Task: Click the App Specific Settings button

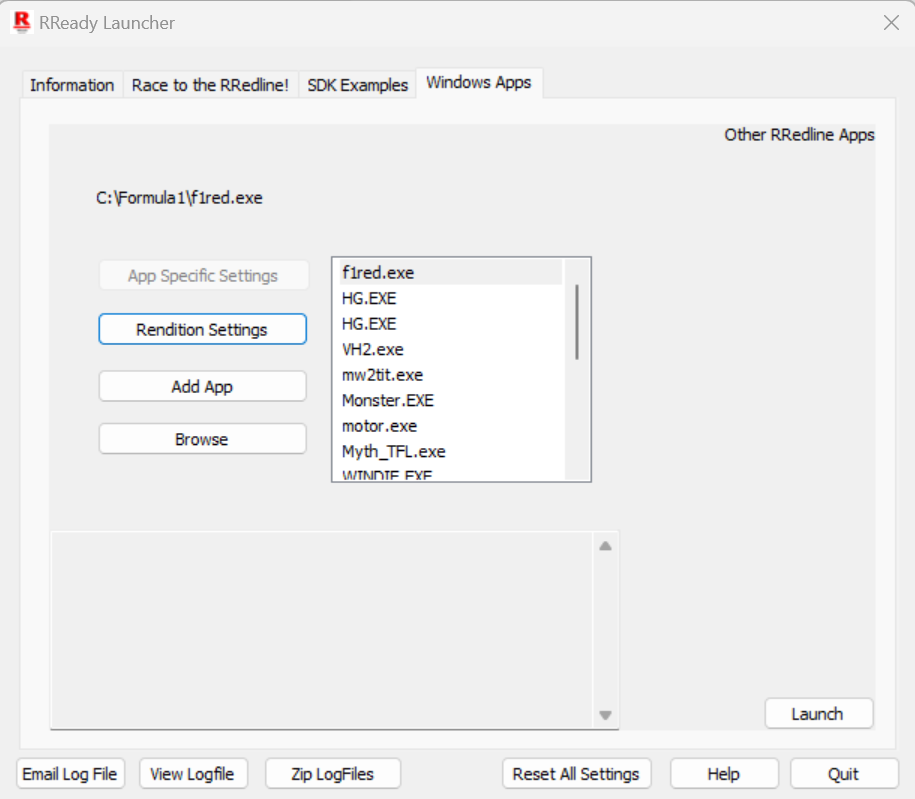Action: coord(203,275)
